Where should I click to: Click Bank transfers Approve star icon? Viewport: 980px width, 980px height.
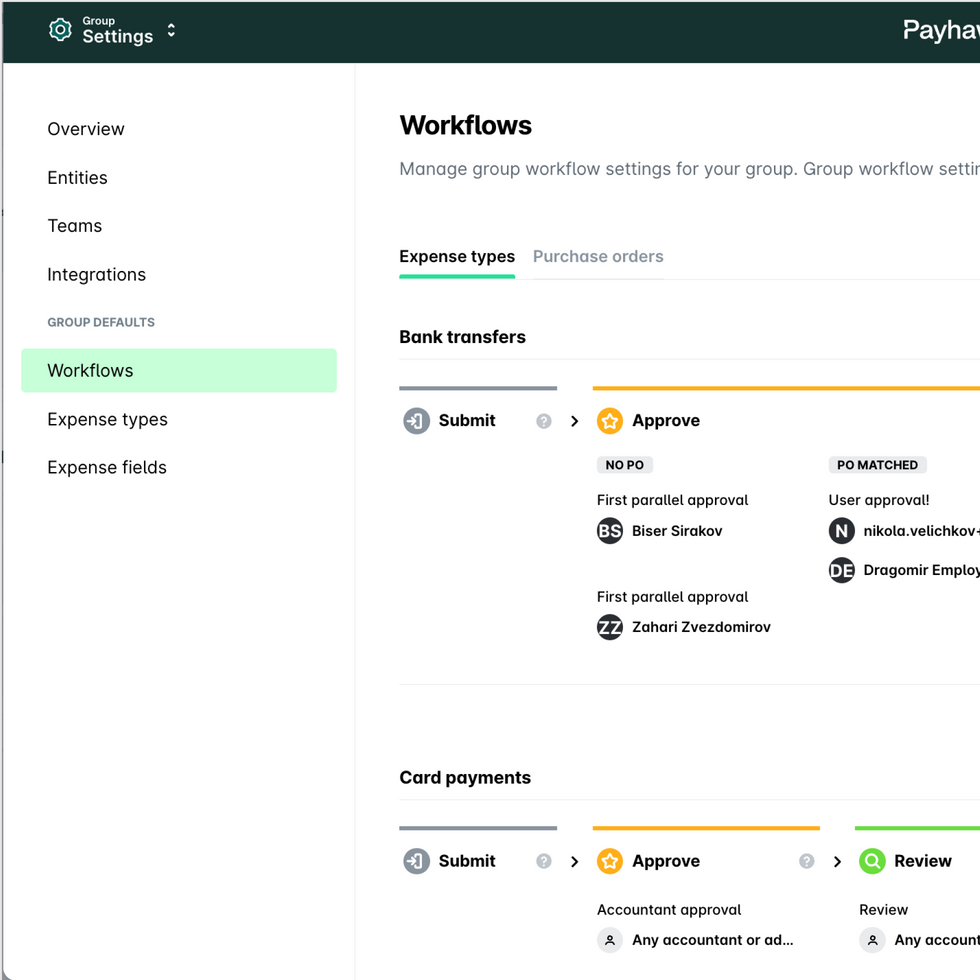[610, 421]
